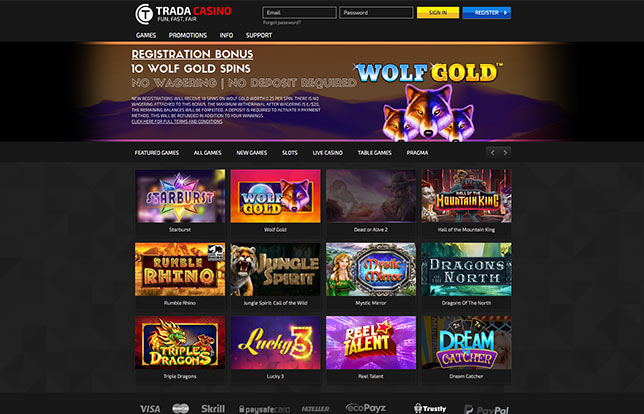Show more game categories with right arrow
This screenshot has height=414, width=644.
click(x=505, y=153)
